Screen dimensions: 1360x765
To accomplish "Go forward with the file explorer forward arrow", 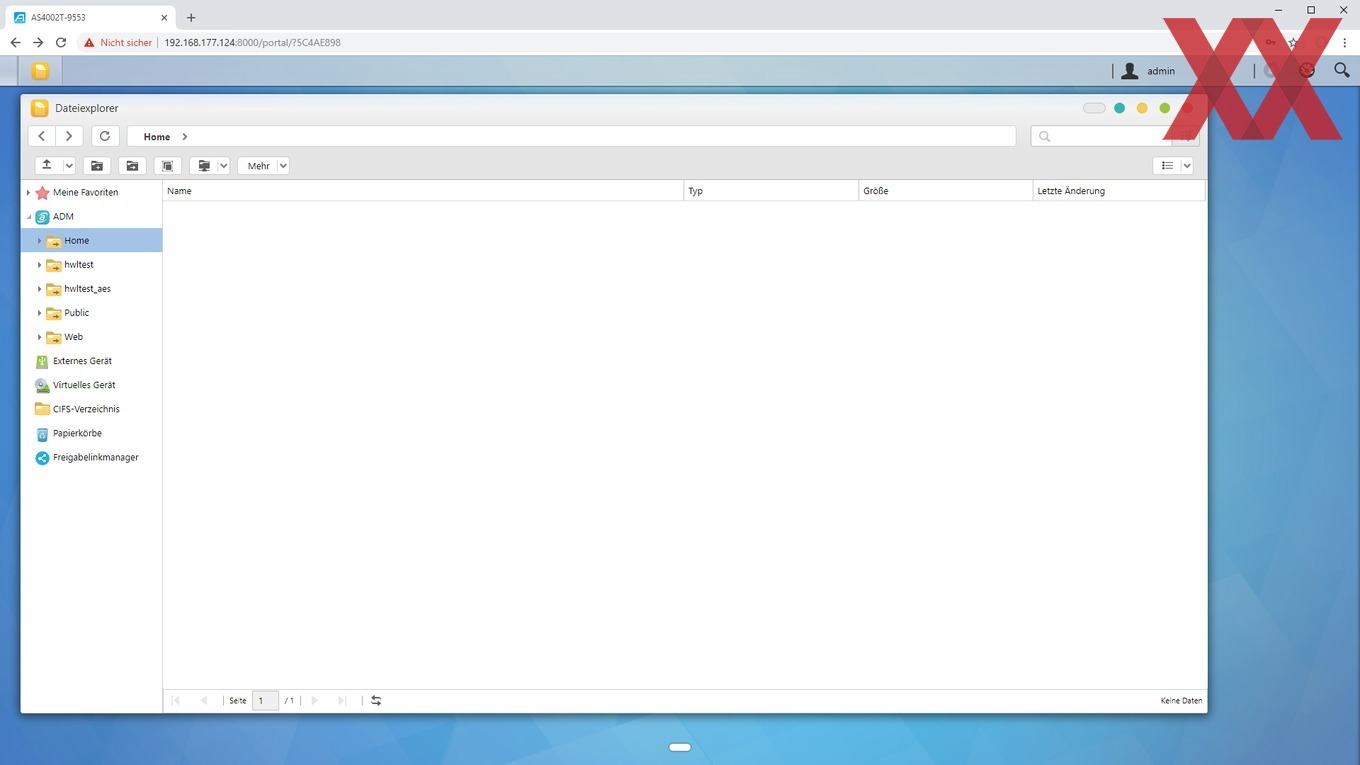I will point(68,136).
